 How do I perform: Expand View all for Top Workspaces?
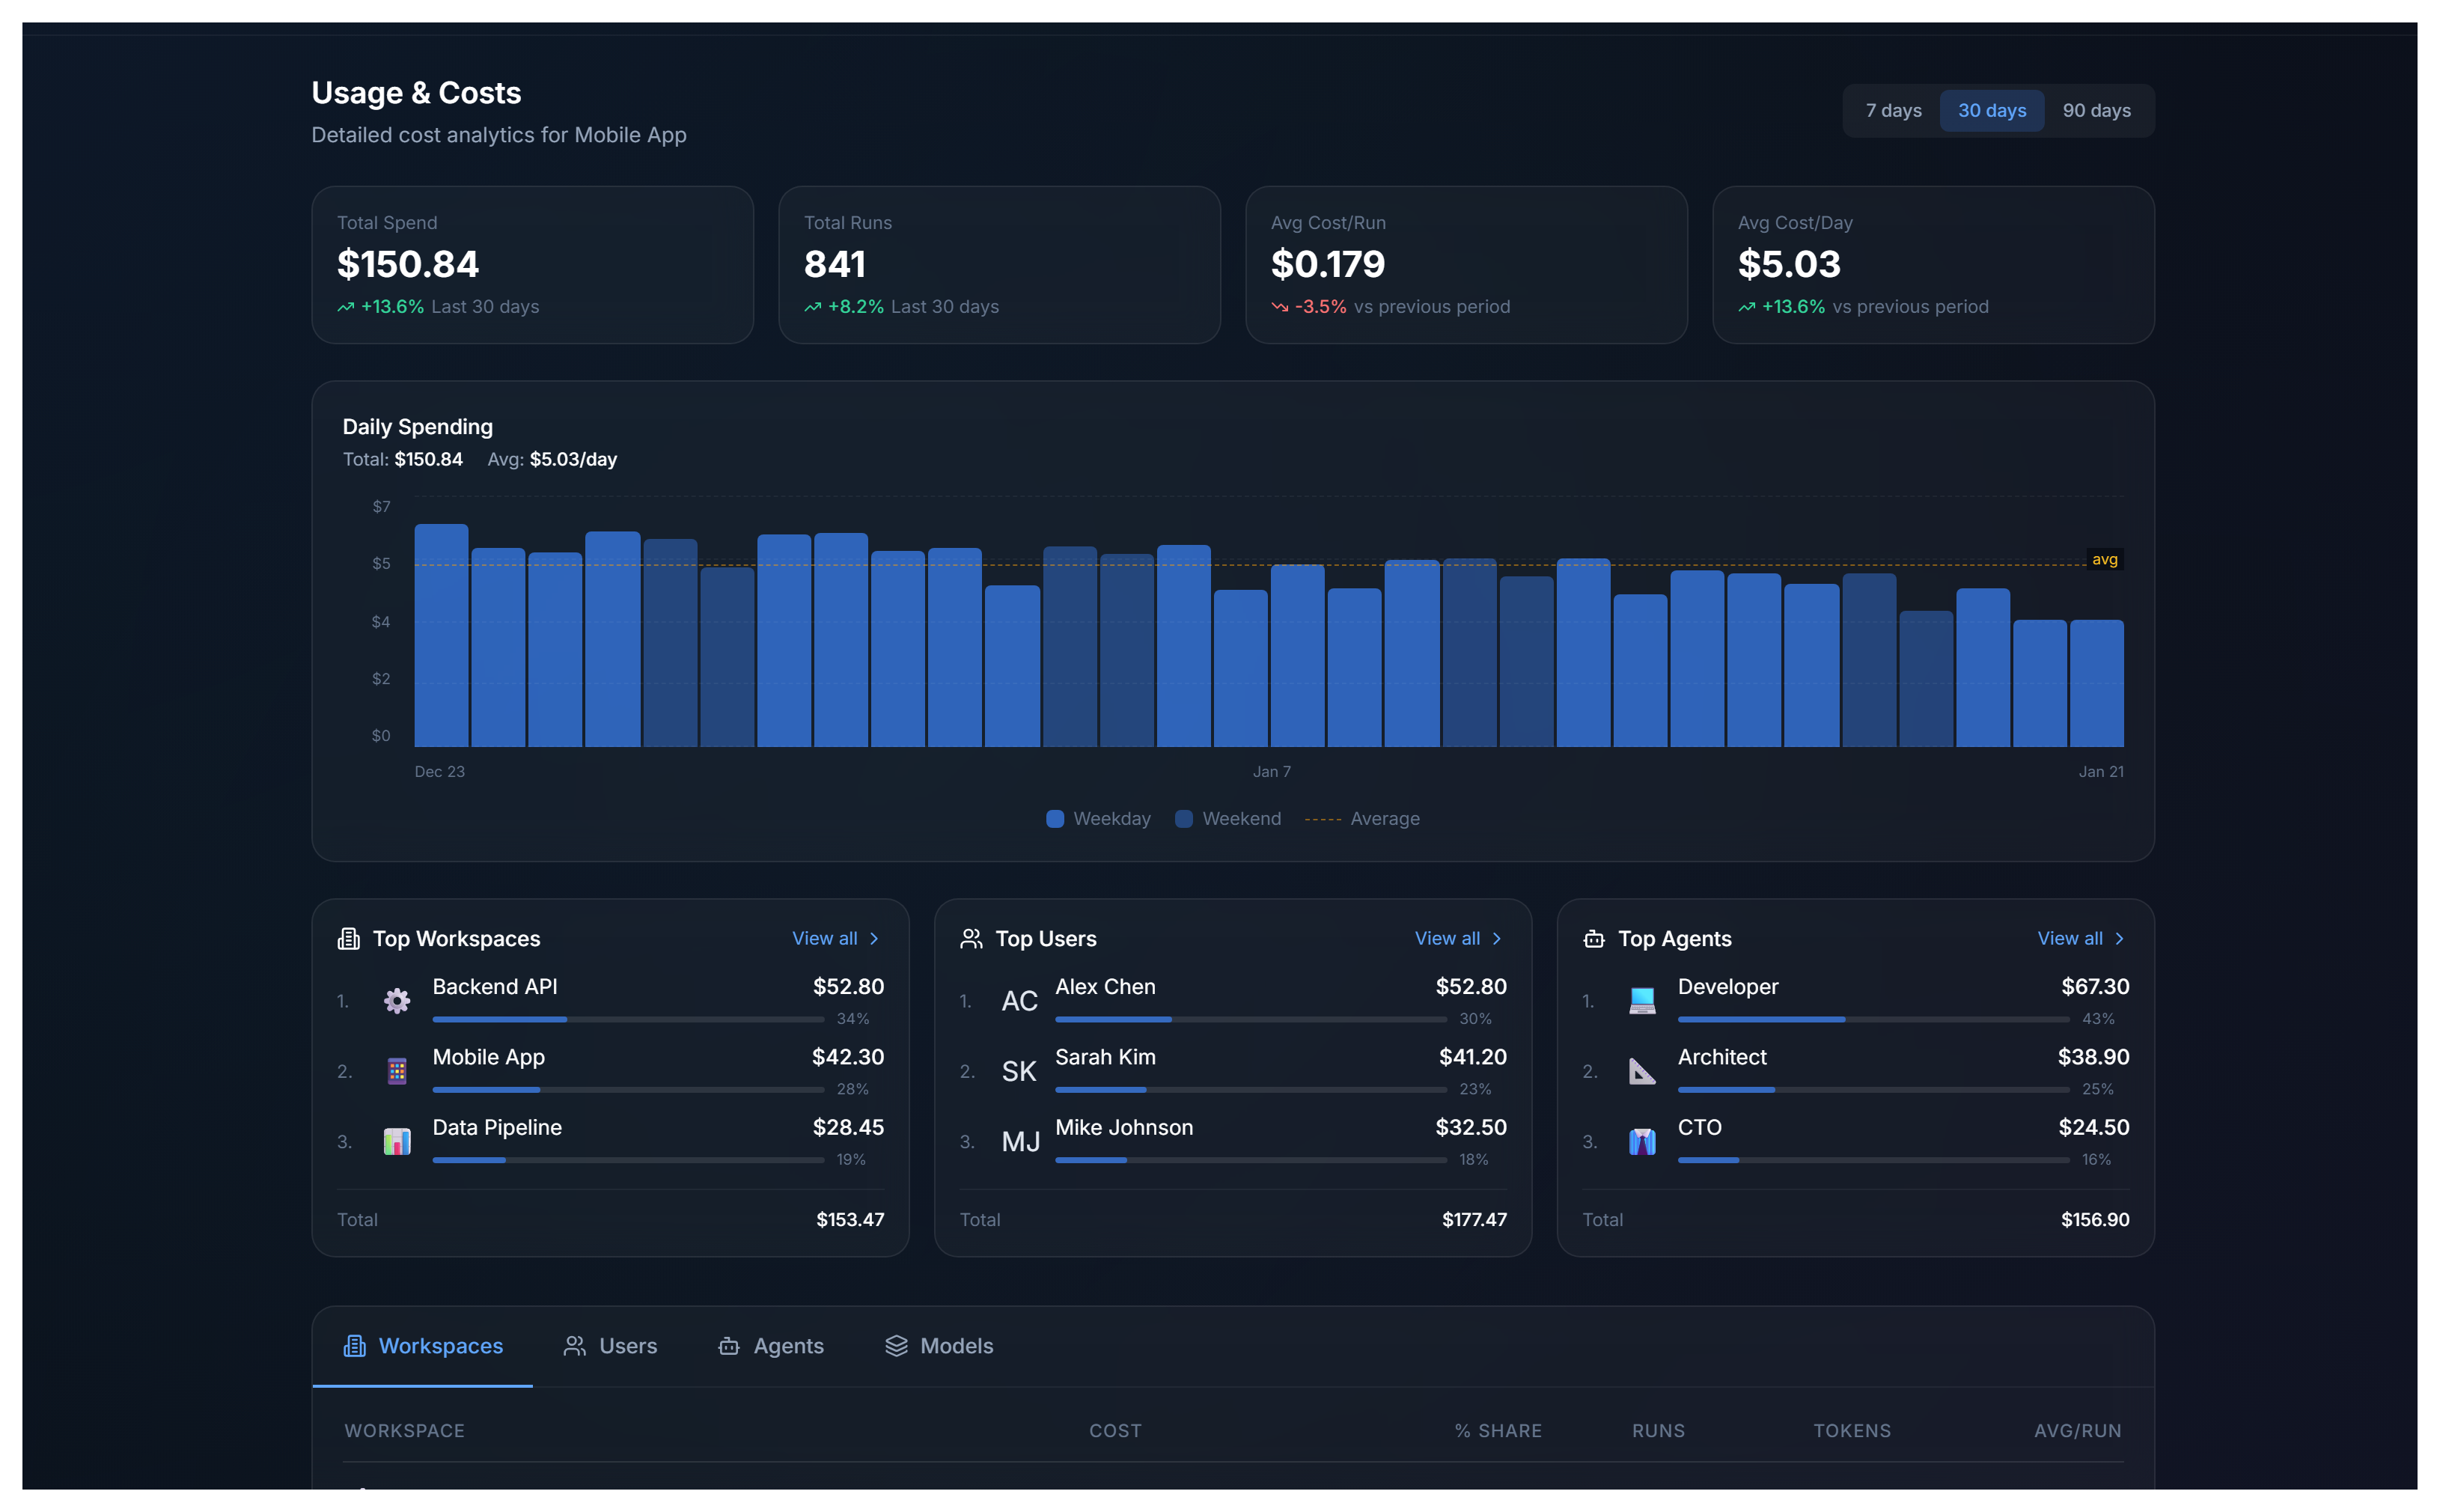836,938
